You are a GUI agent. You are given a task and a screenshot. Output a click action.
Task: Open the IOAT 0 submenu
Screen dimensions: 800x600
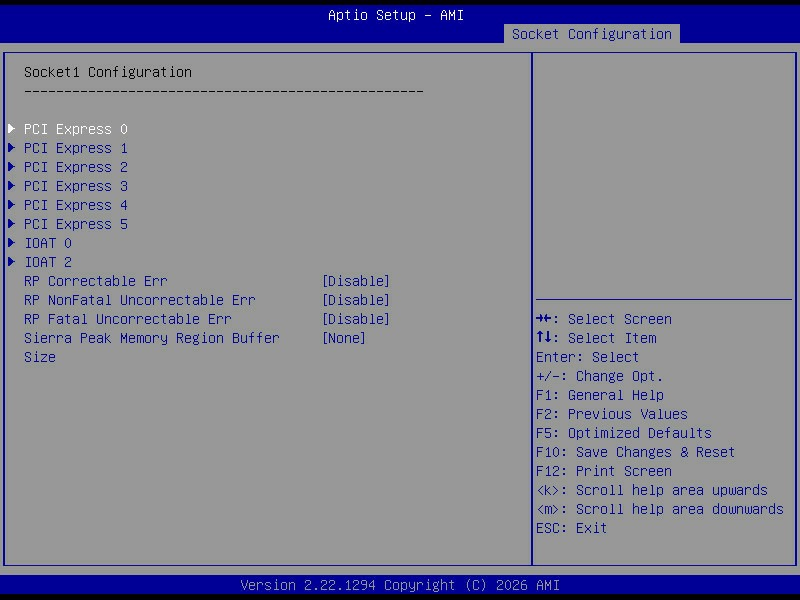(x=48, y=243)
